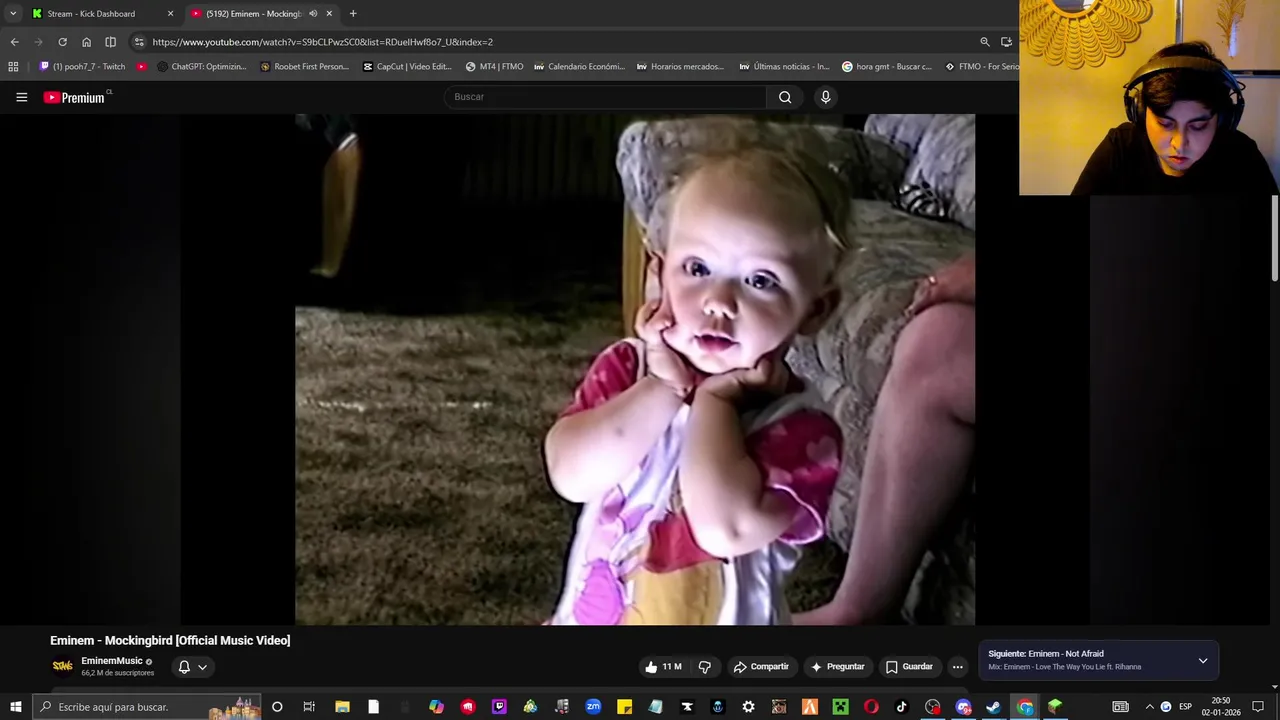Open the EminemMusic channel name link
1280x720 pixels.
112,661
